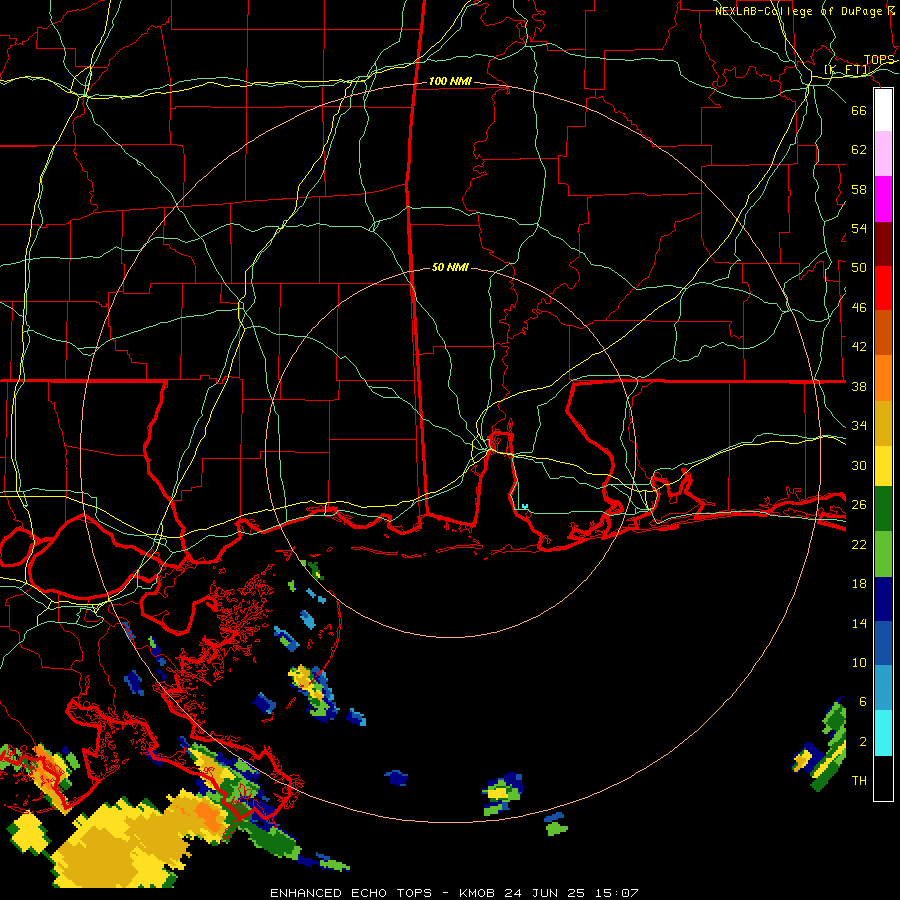This screenshot has width=900, height=900.
Task: Click the cyan radar site marker
Action: [x=525, y=506]
